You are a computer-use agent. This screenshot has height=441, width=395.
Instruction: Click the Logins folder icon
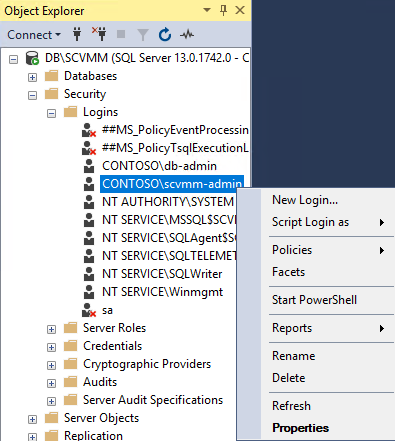coord(70,112)
